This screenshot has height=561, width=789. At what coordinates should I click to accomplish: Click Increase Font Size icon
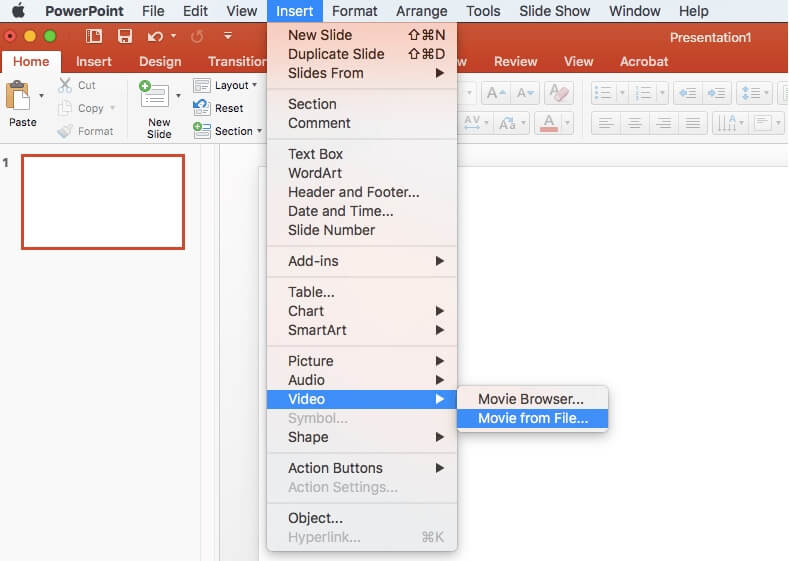pyautogui.click(x=496, y=93)
